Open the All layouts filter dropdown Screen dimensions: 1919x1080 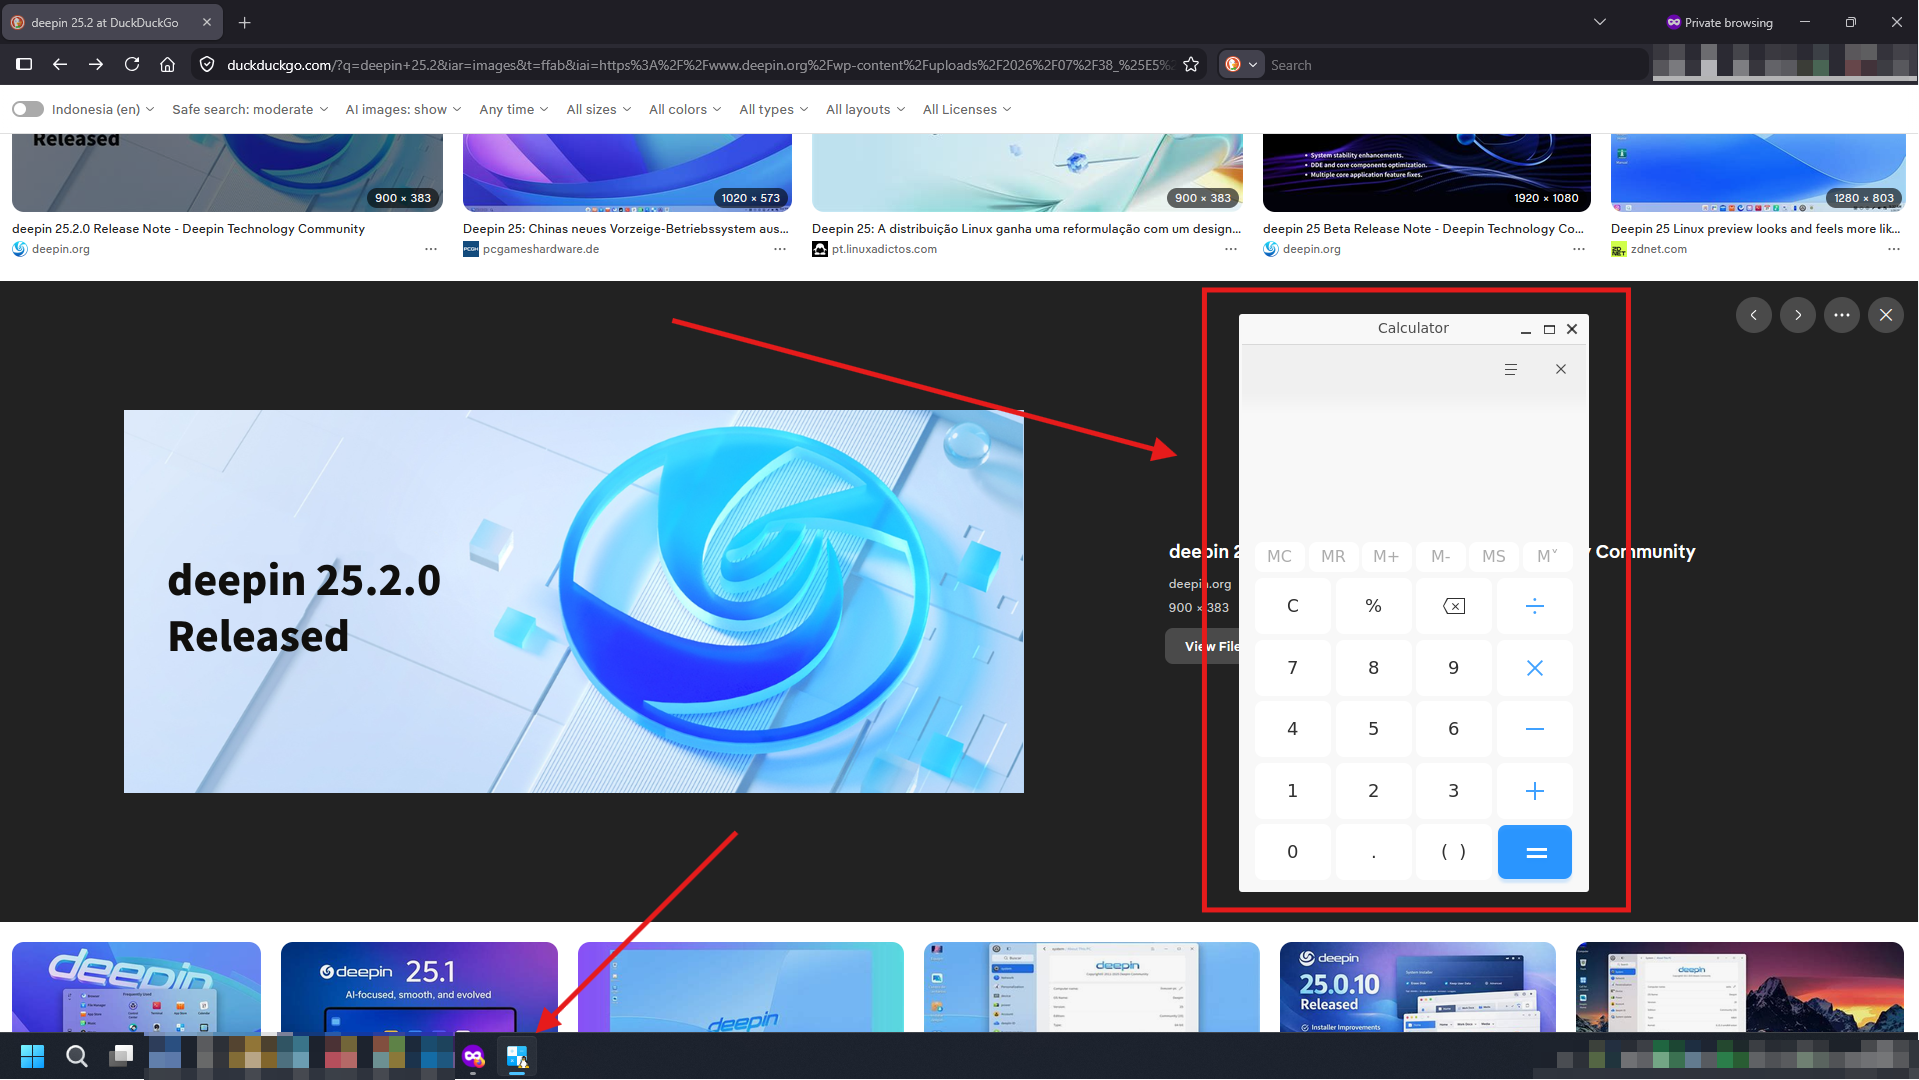pos(865,109)
